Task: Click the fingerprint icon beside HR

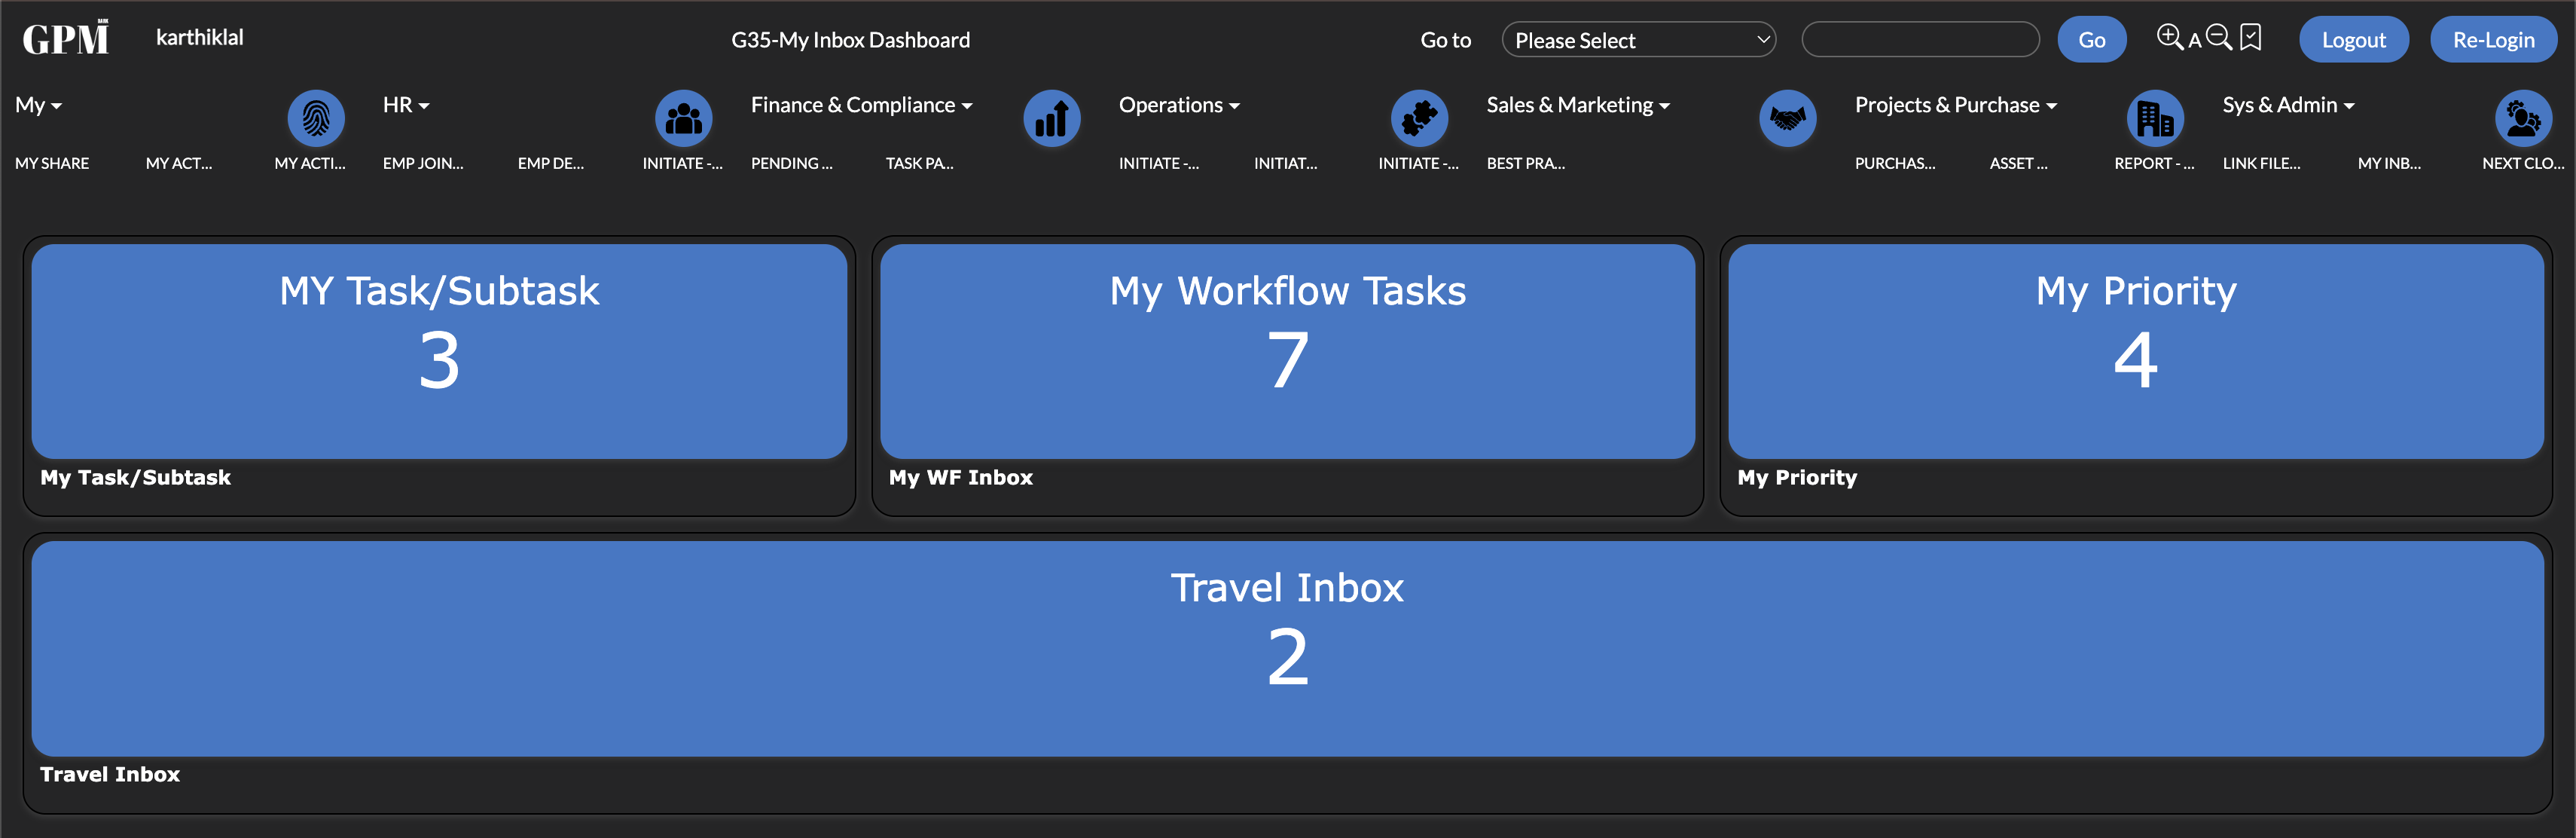Action: (316, 118)
